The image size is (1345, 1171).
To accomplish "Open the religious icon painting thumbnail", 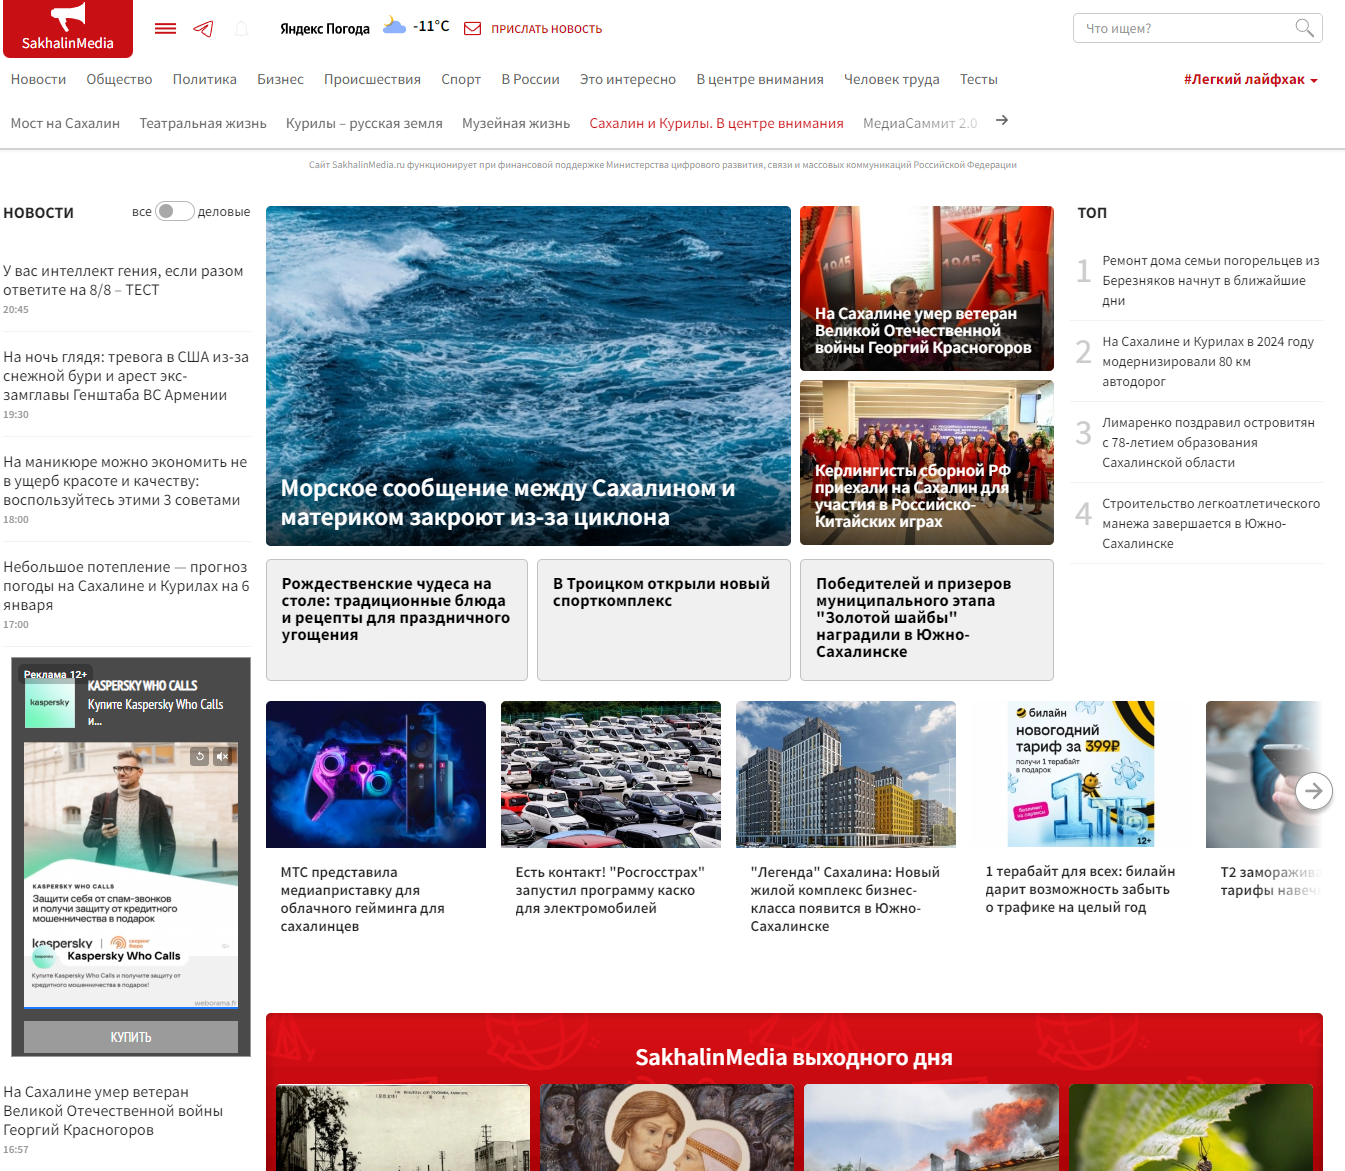I will tap(667, 1127).
